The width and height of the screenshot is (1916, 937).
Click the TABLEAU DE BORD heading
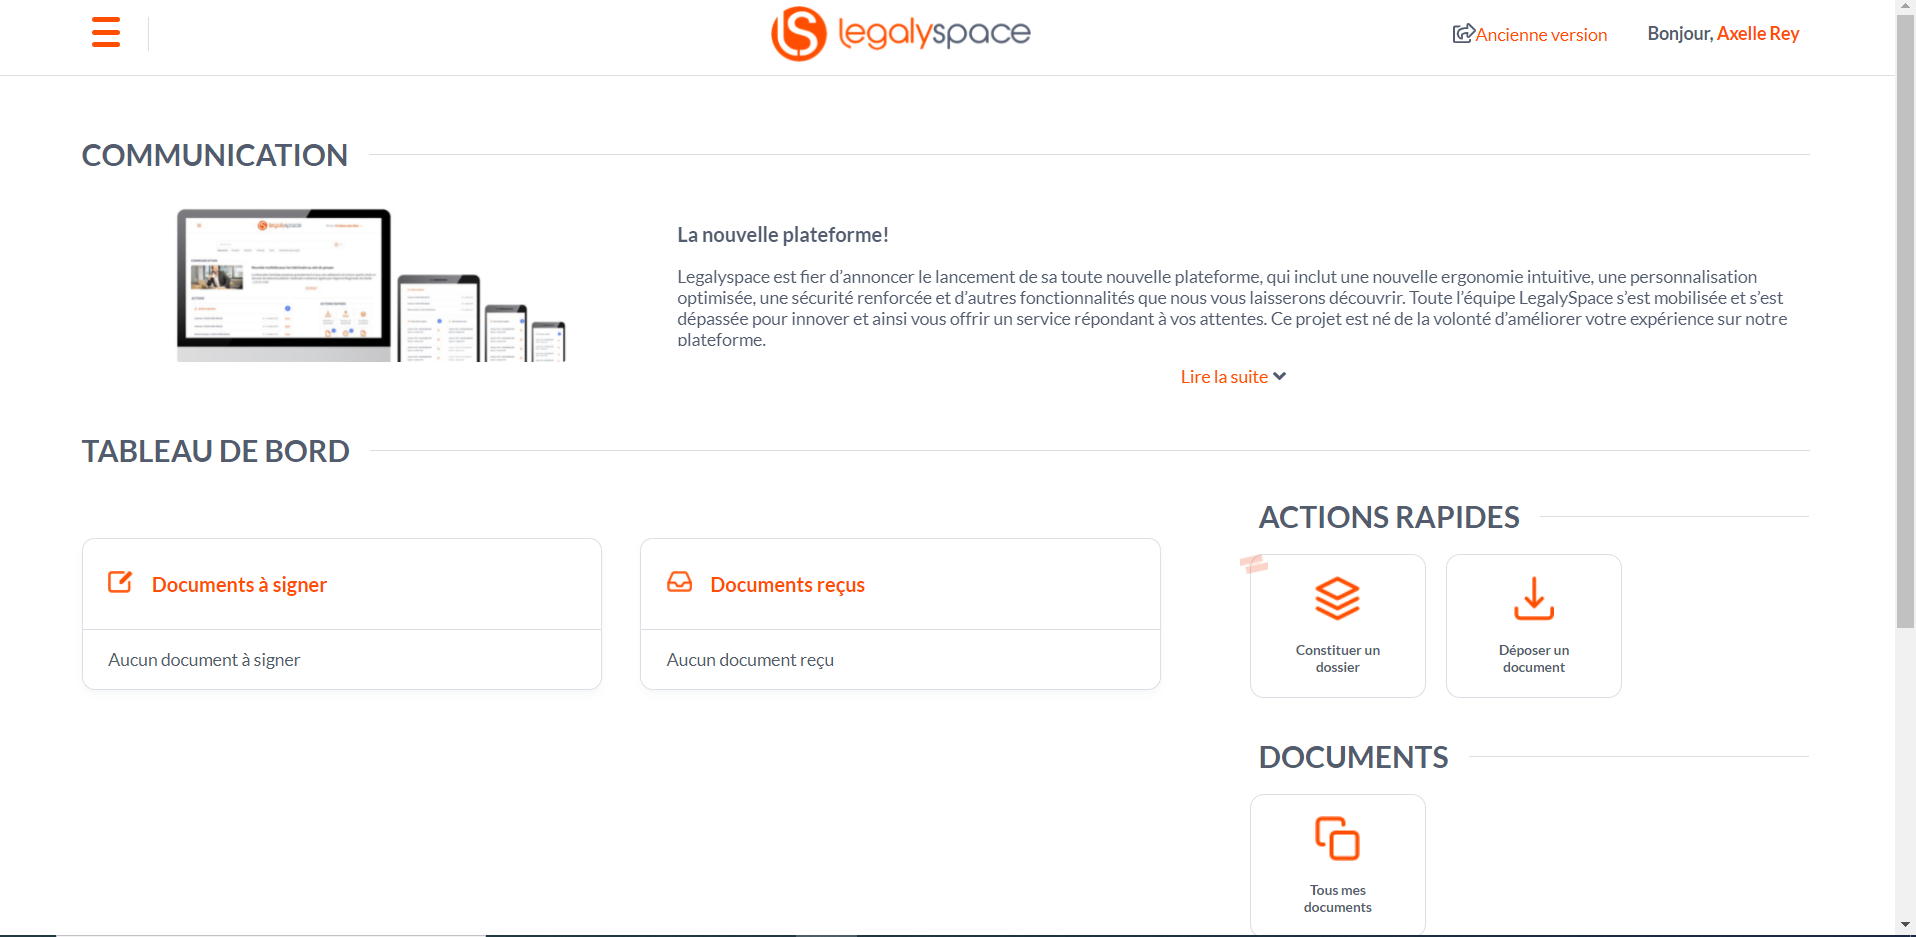click(x=216, y=451)
